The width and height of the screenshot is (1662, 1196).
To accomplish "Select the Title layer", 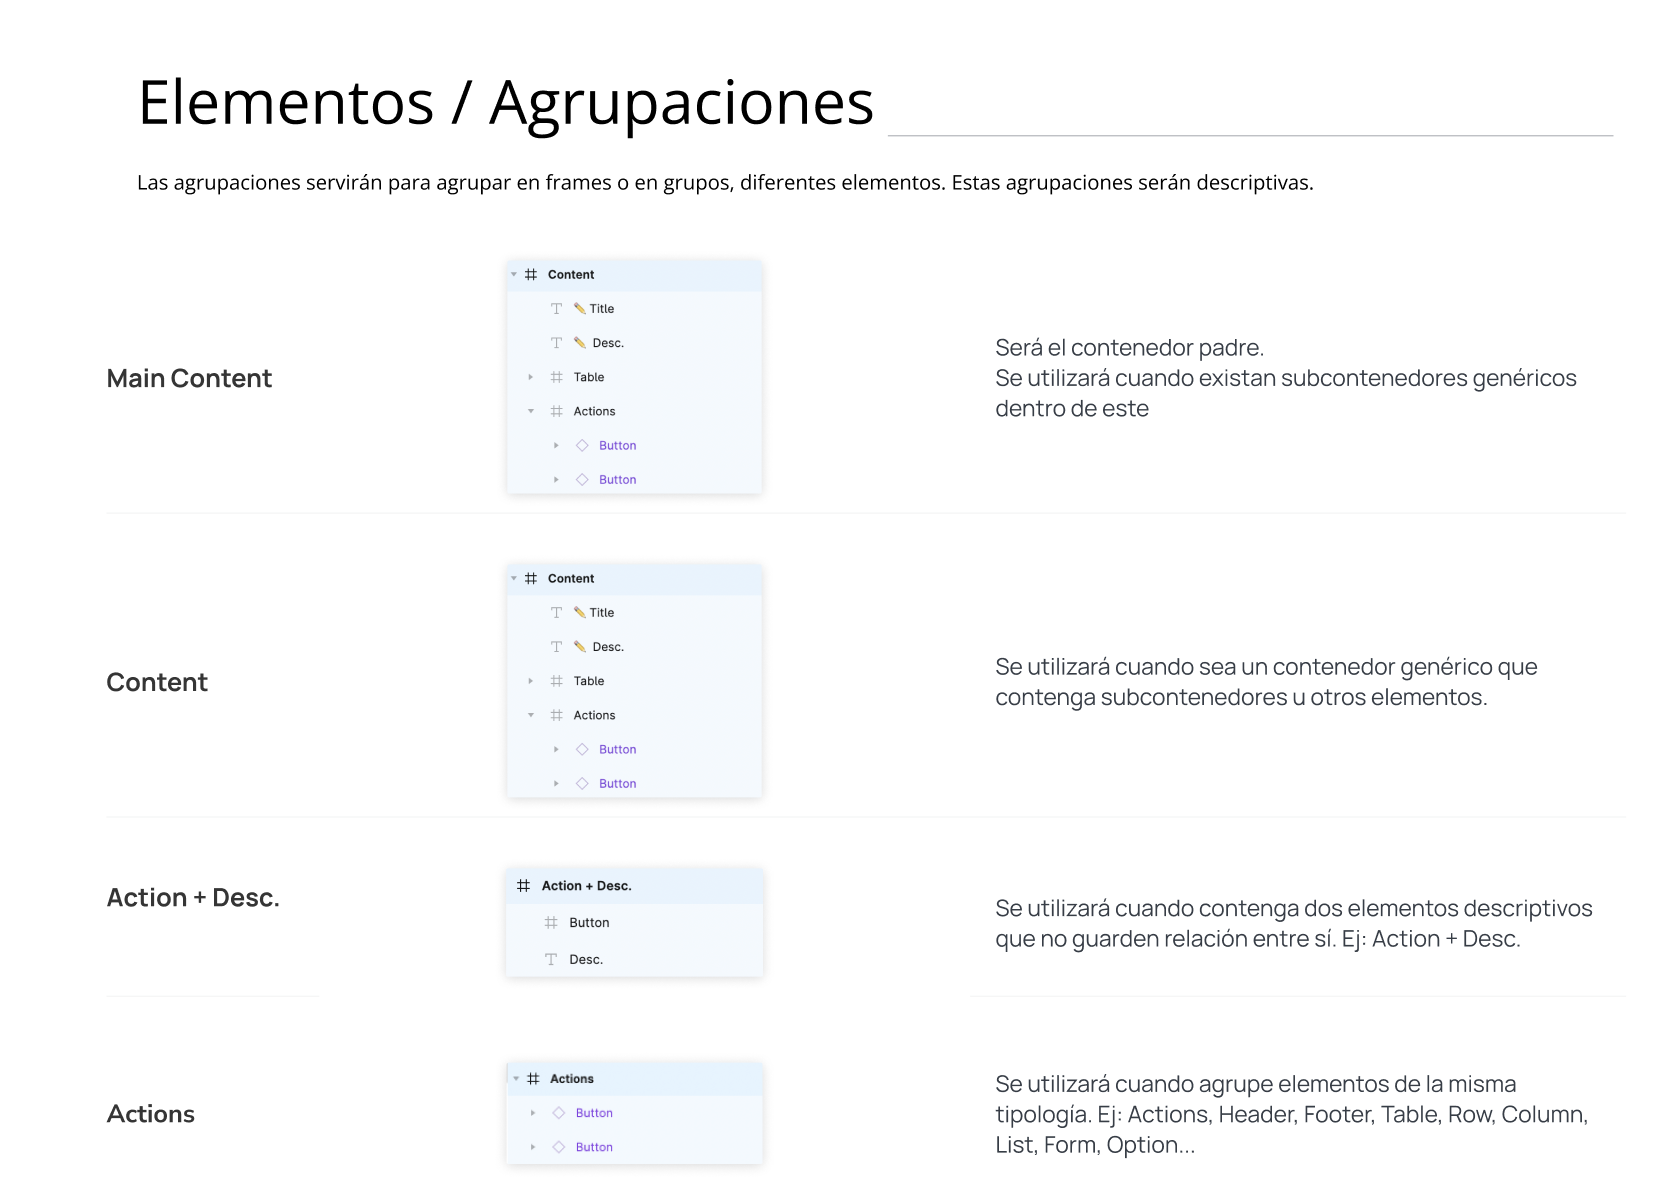I will pyautogui.click(x=601, y=308).
